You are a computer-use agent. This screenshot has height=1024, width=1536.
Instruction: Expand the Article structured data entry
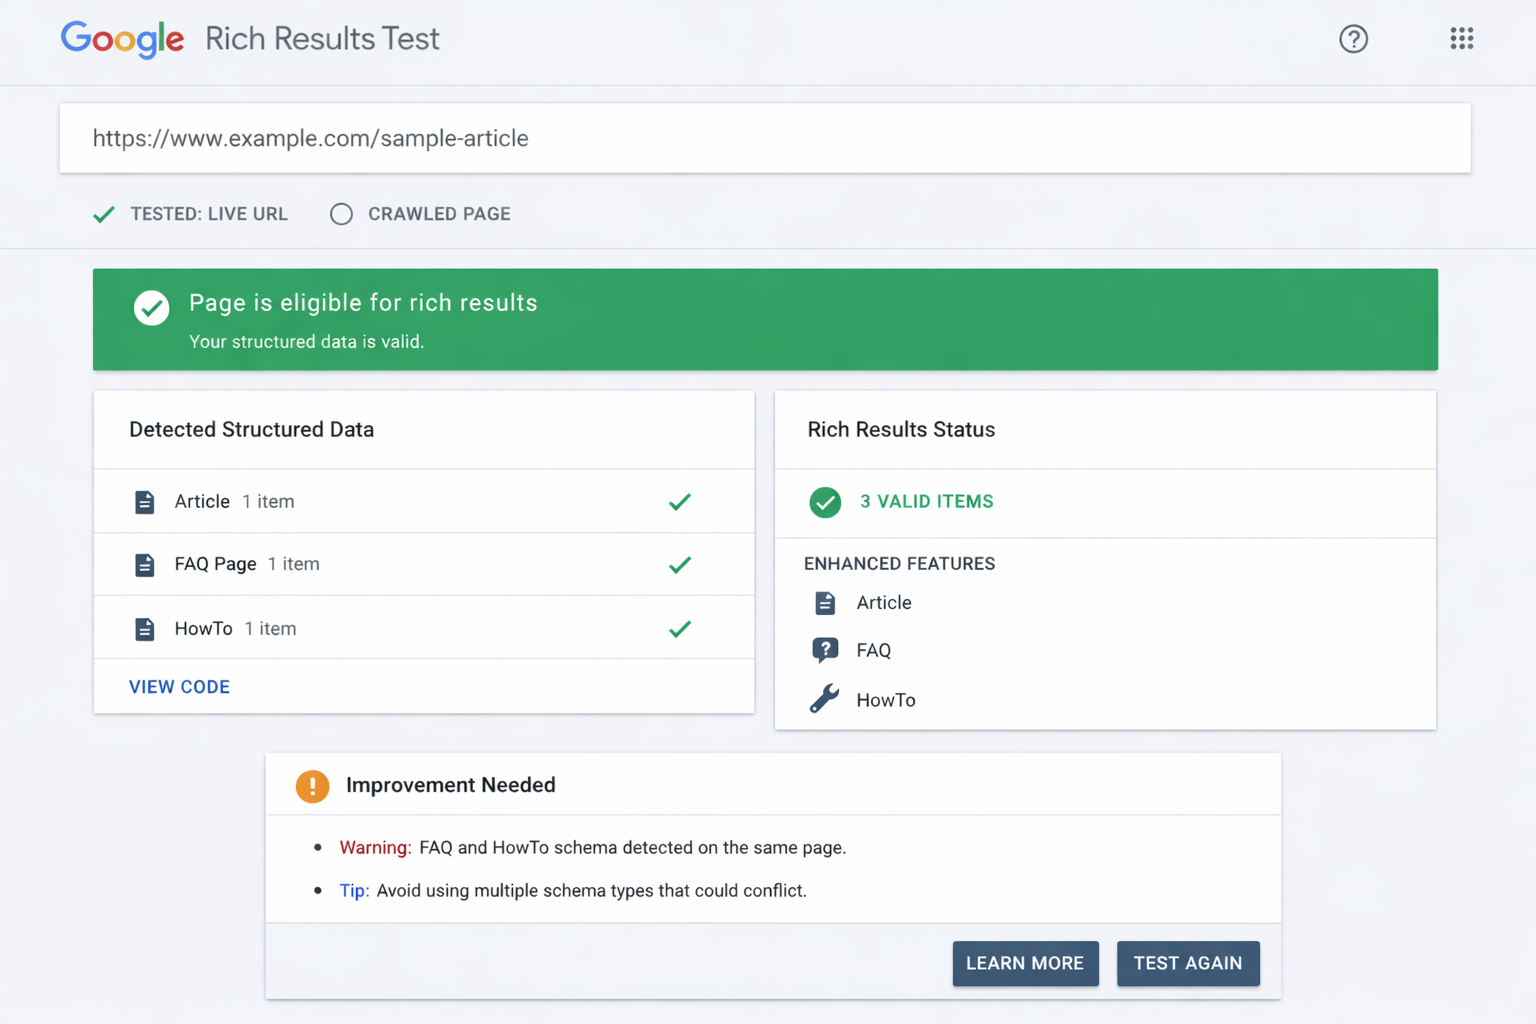(202, 501)
